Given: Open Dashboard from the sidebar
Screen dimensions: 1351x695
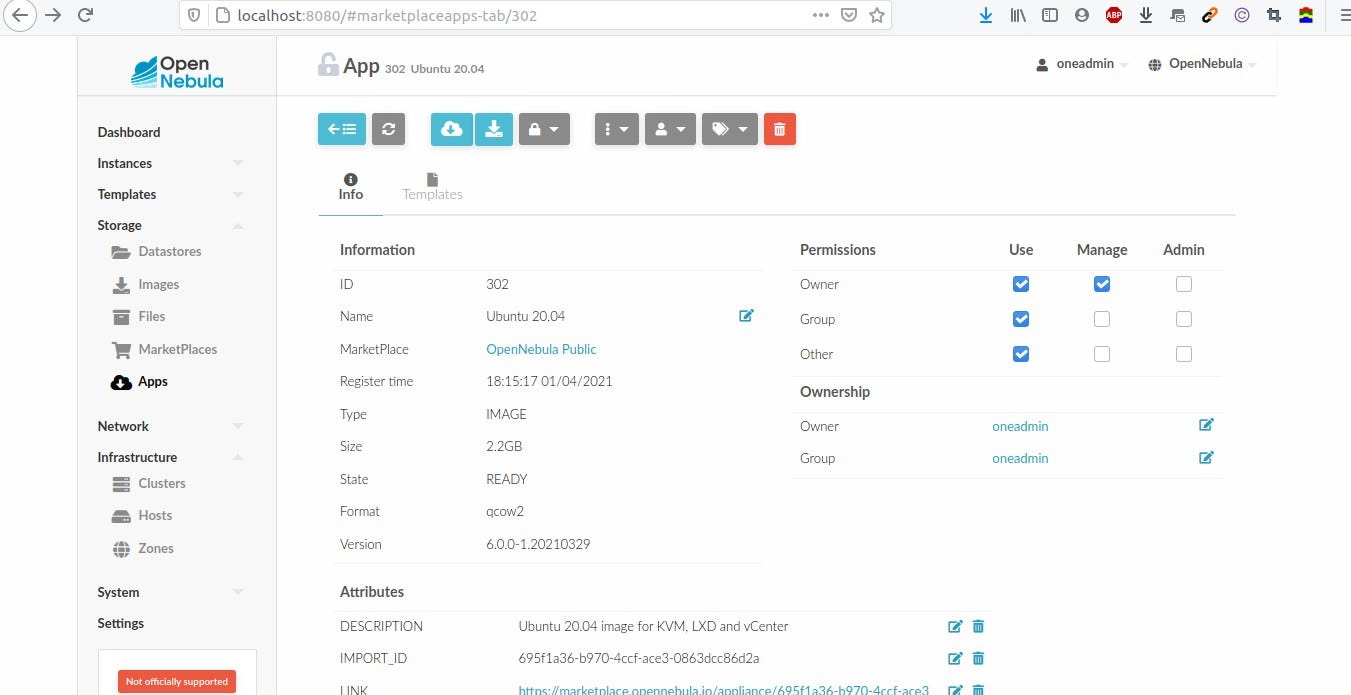Looking at the screenshot, I should tap(129, 132).
